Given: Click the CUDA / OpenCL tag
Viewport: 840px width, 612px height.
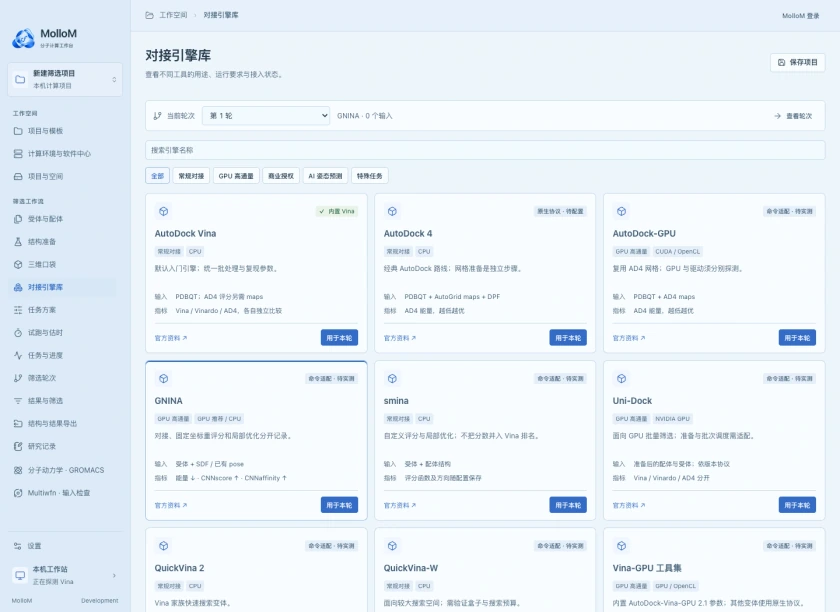Looking at the screenshot, I should (678, 251).
